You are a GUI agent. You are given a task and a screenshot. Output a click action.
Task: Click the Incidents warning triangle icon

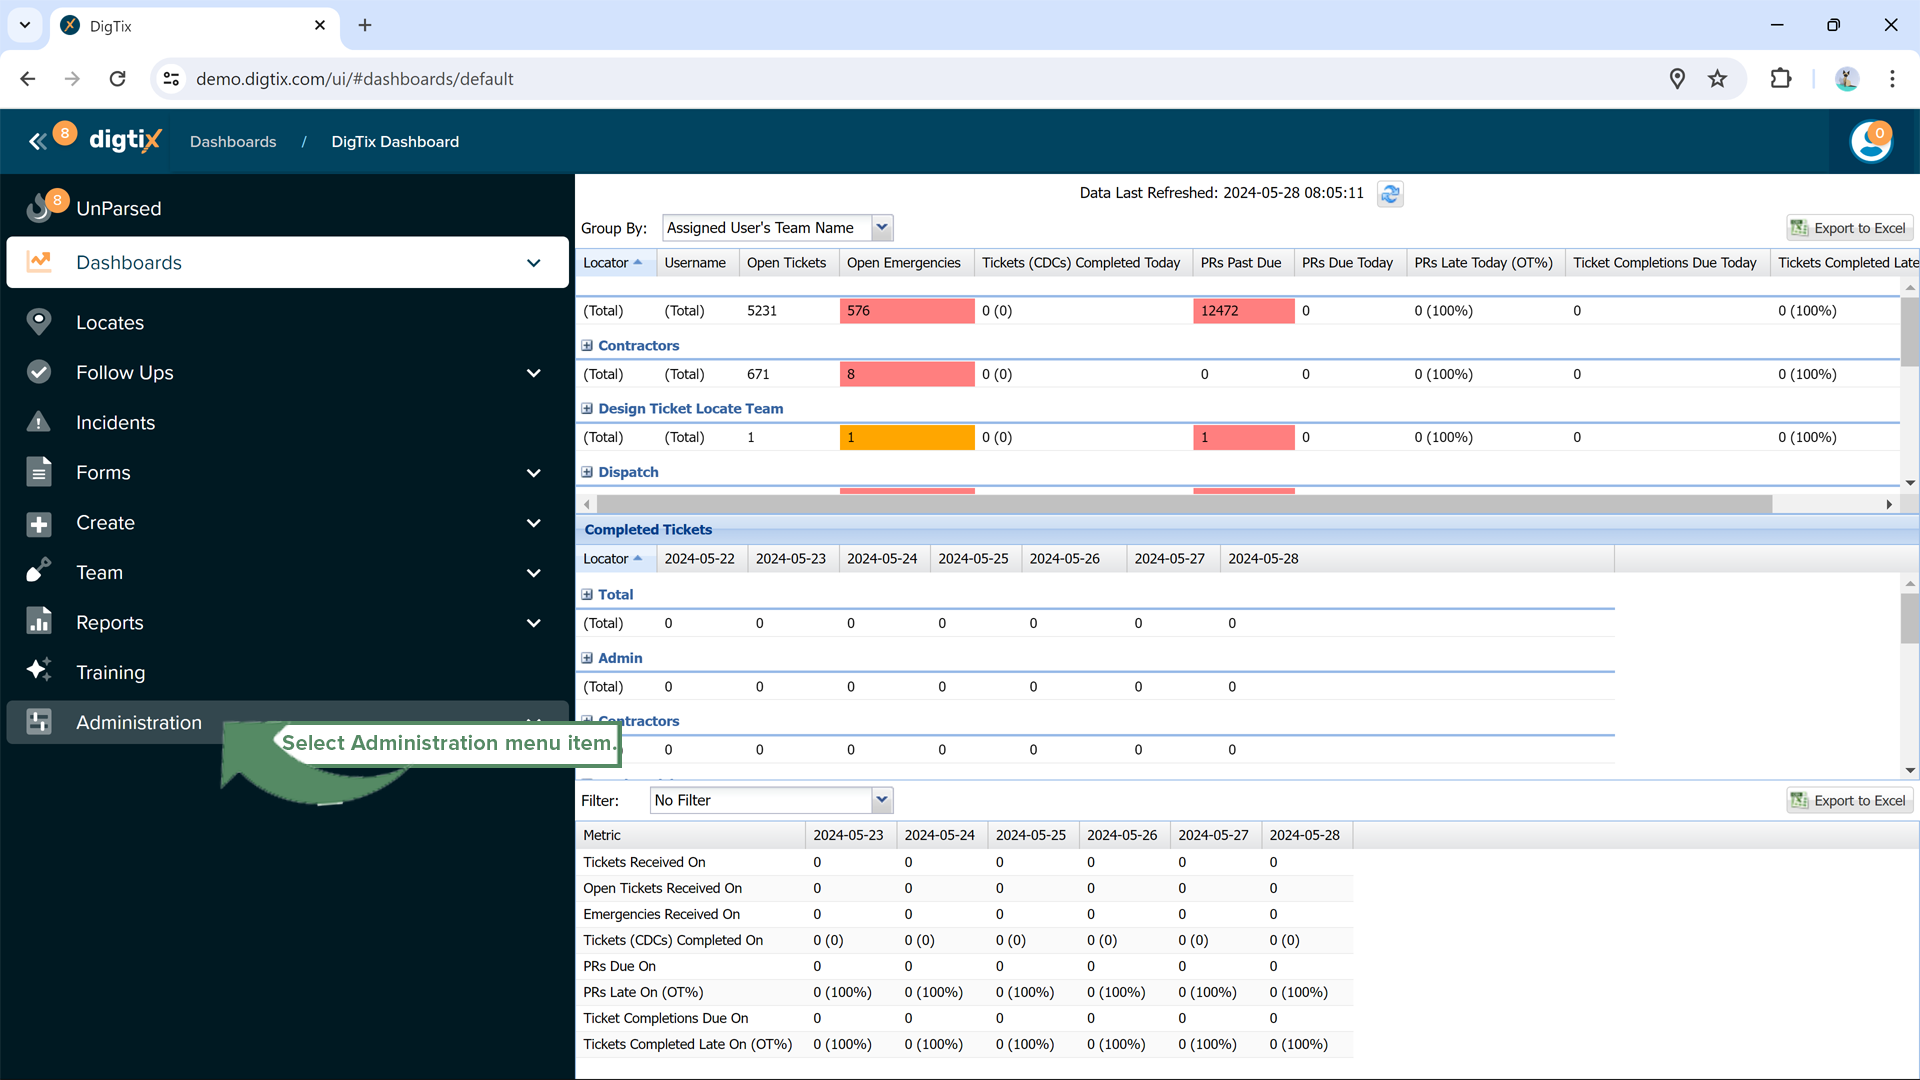[x=39, y=422]
